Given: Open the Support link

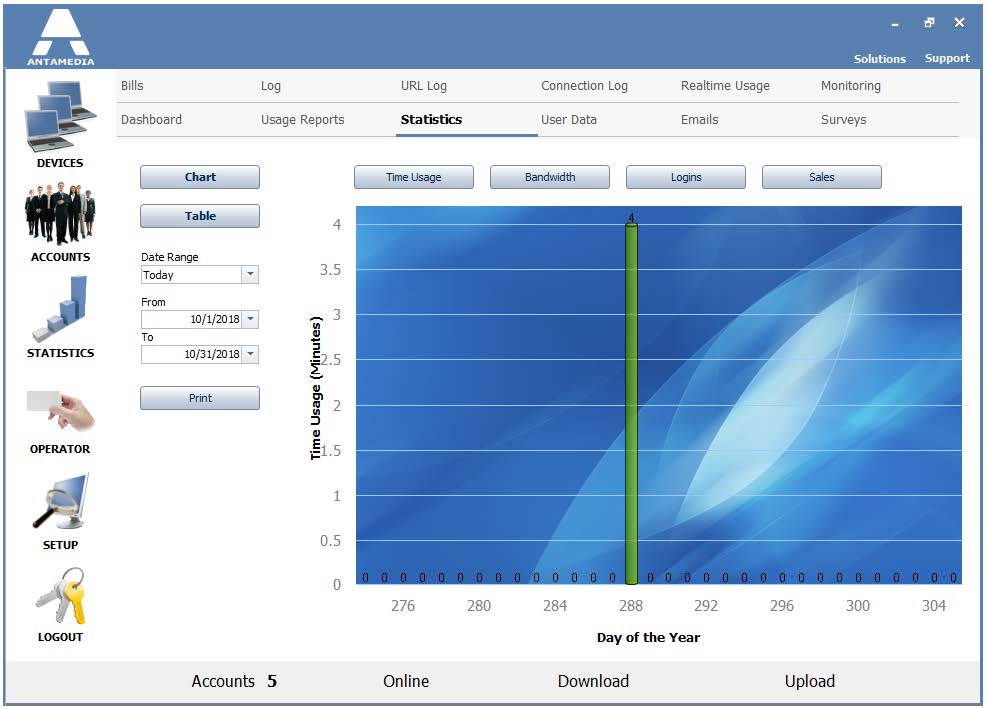Looking at the screenshot, I should click(947, 58).
